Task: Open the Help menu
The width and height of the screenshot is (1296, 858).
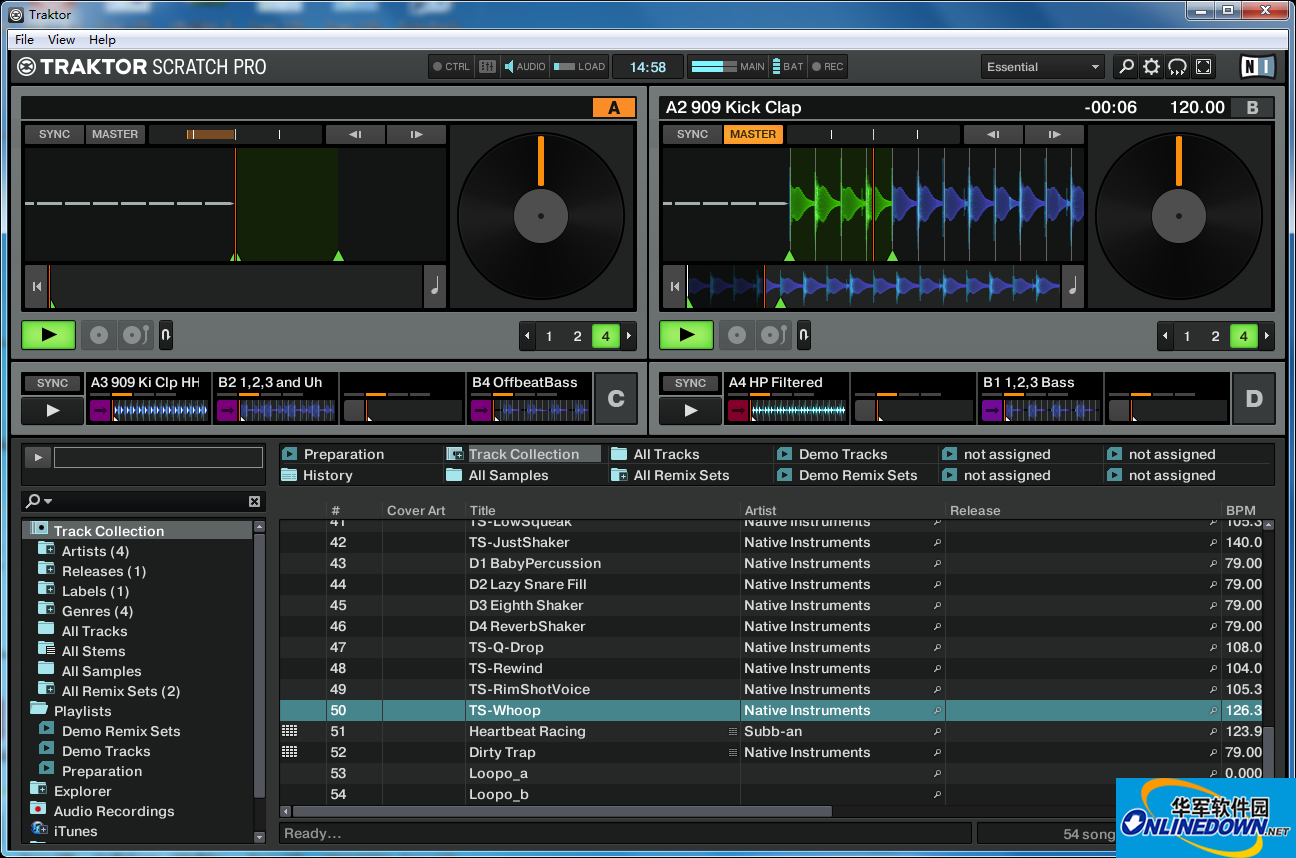Action: 102,40
